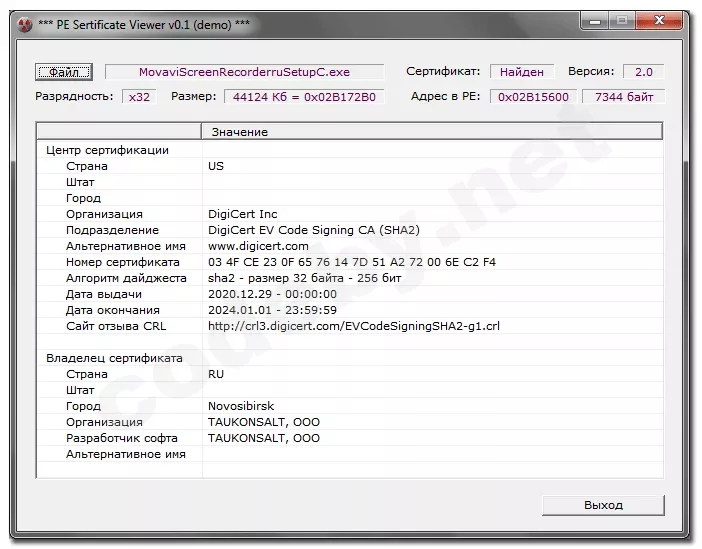702x549 pixels.
Task: Click the 7344 байт field
Action: [x=624, y=97]
